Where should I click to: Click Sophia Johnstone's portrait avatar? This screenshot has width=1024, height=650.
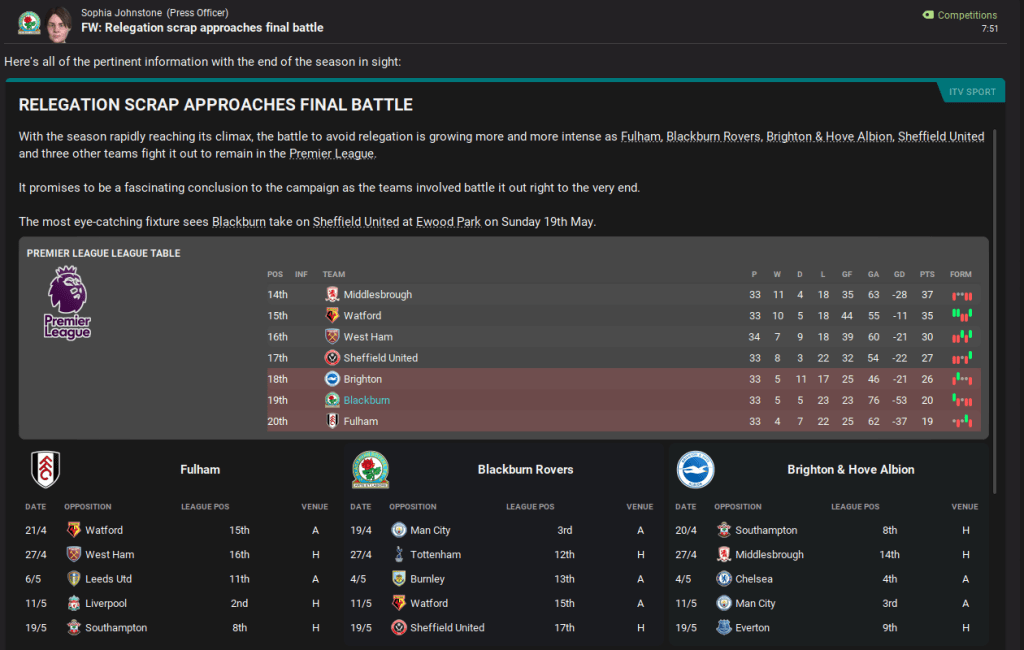(59, 20)
